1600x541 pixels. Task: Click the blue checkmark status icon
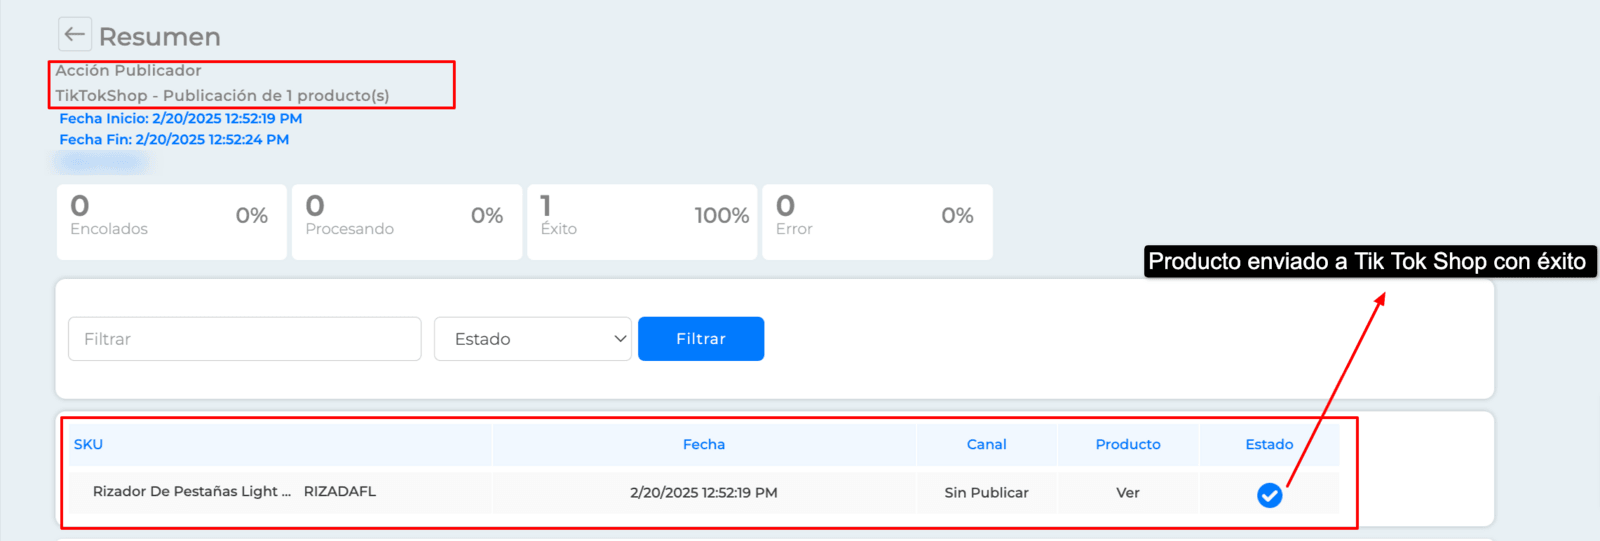click(1269, 495)
